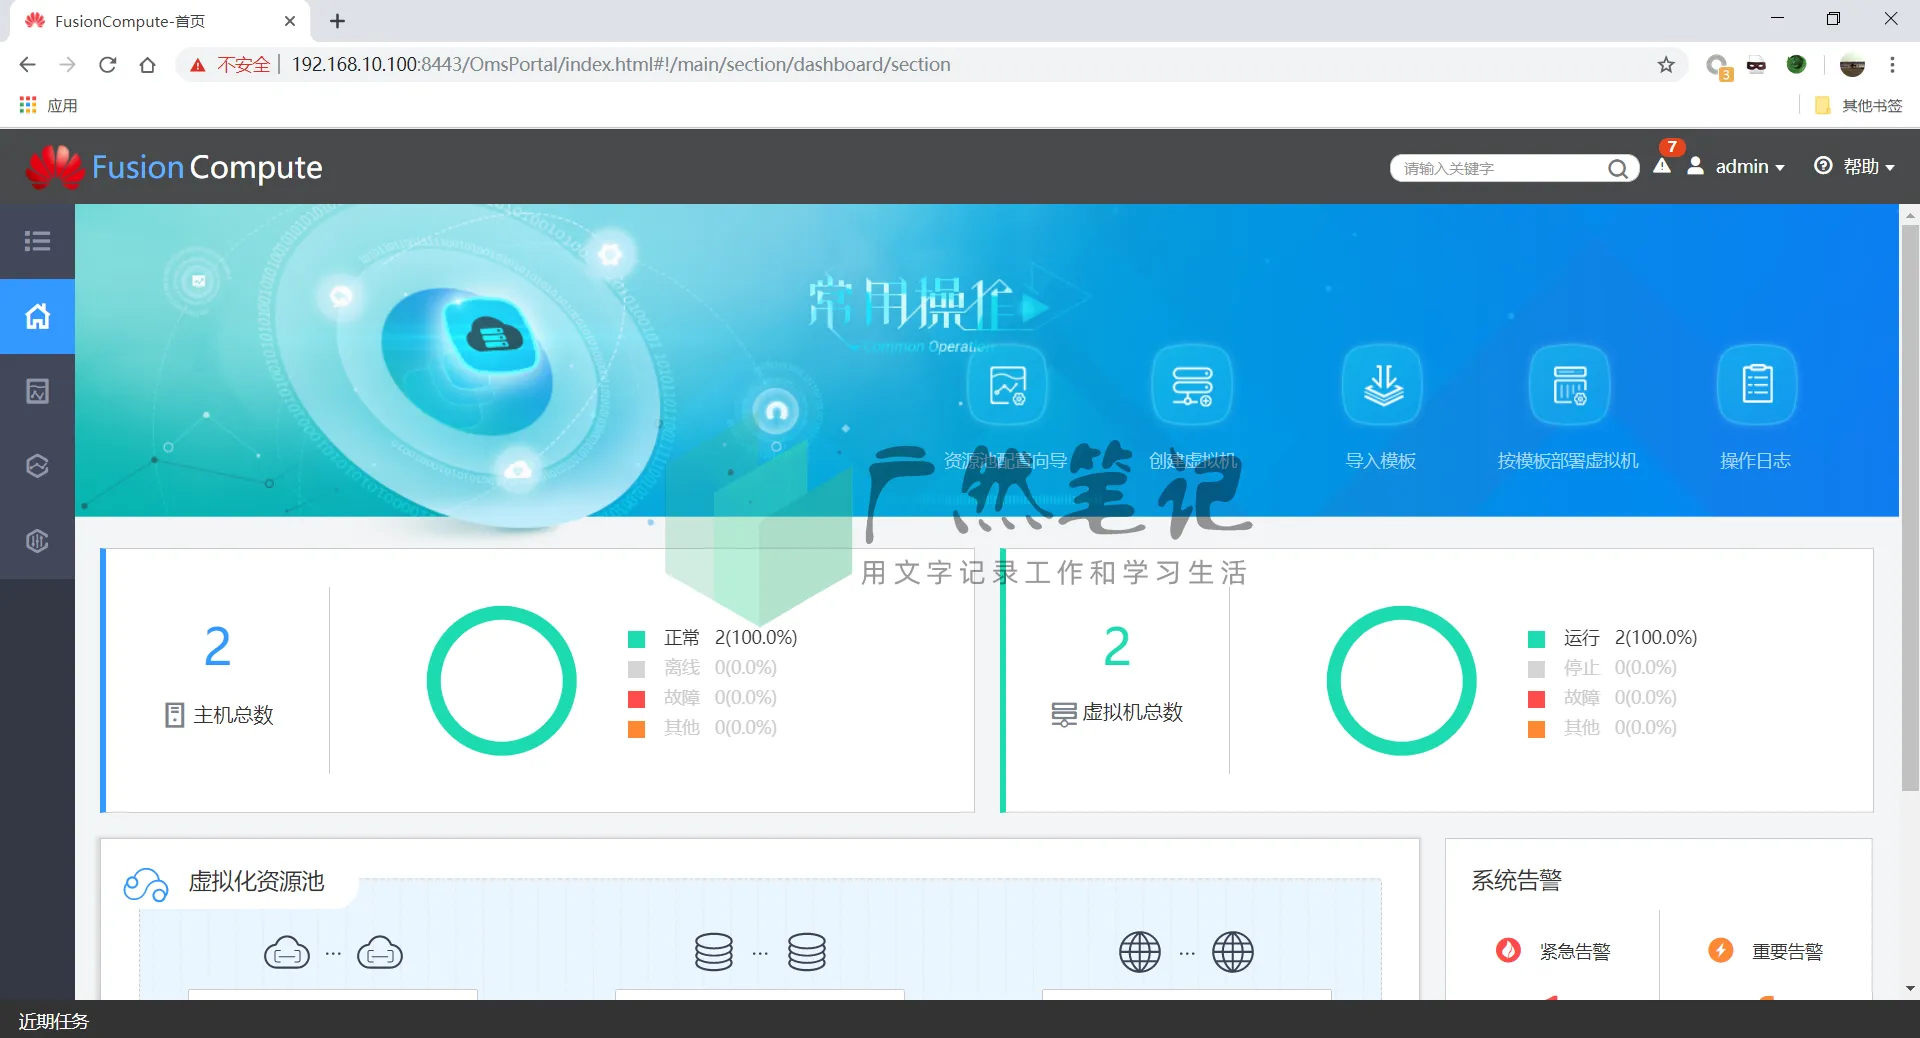Open the resource pool cube sidebar icon
This screenshot has width=1920, height=1038.
click(37, 466)
